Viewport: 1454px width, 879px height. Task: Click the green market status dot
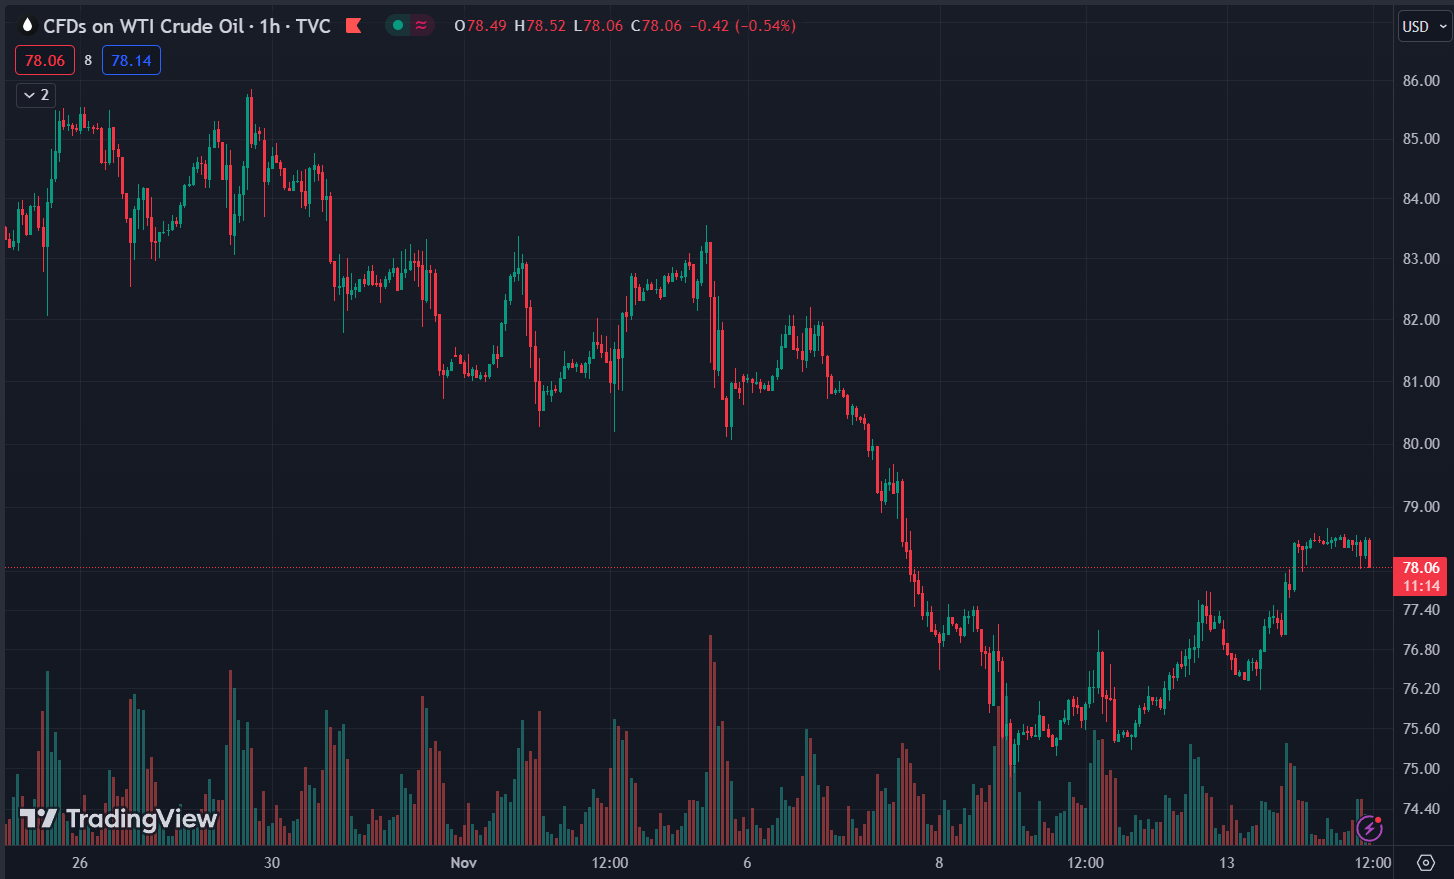point(398,26)
